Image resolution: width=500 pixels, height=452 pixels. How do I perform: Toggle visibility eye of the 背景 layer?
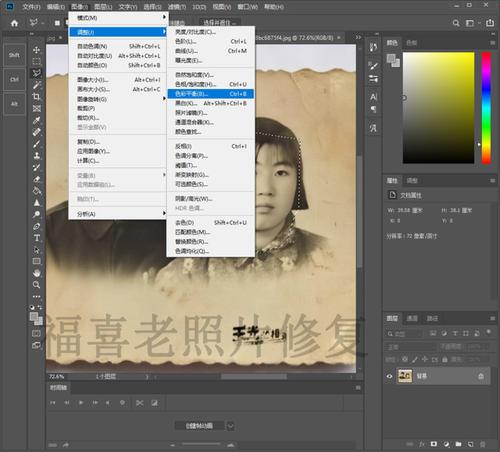pos(389,376)
